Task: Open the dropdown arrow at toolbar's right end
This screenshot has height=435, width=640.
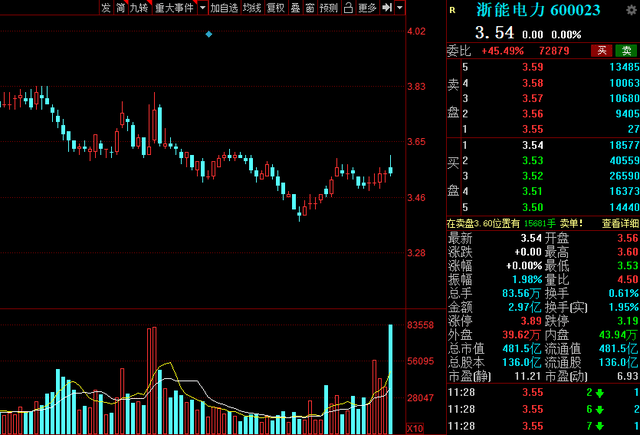Action: click(x=399, y=8)
